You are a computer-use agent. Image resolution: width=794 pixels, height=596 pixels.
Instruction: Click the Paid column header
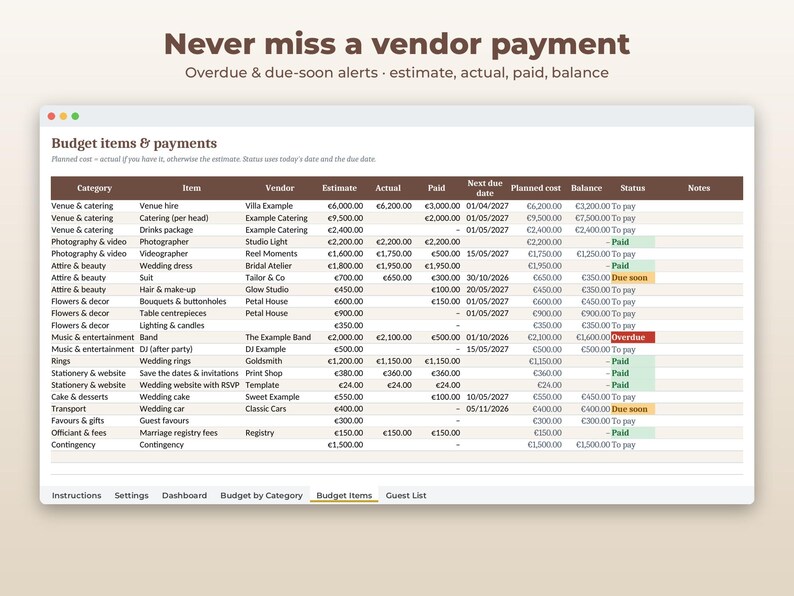click(x=436, y=188)
